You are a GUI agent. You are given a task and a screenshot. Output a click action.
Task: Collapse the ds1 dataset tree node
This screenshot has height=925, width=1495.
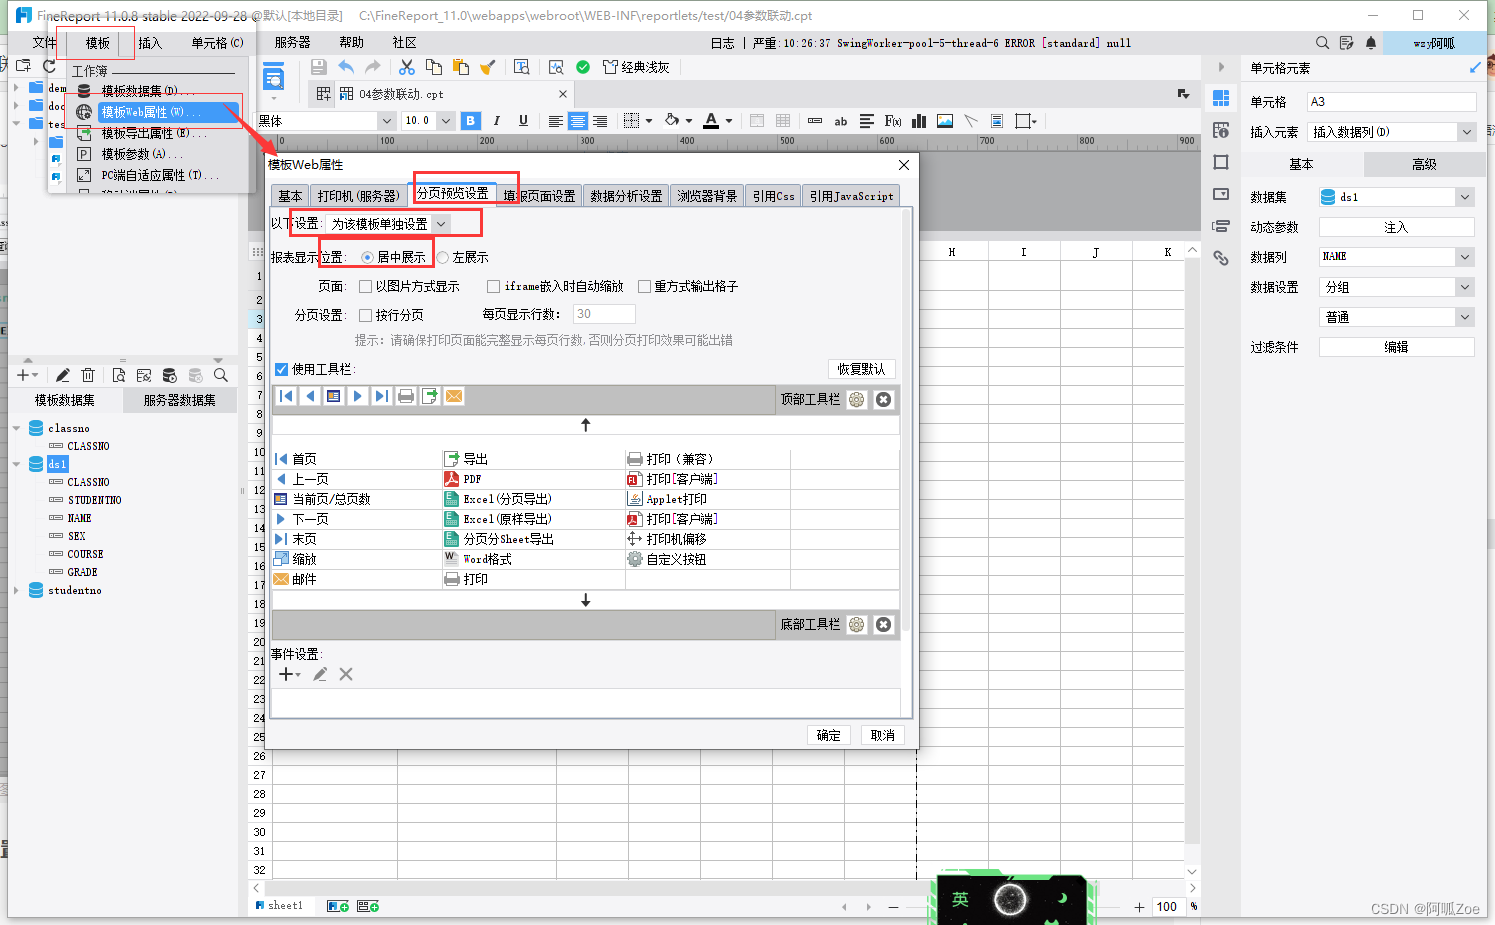pos(16,463)
